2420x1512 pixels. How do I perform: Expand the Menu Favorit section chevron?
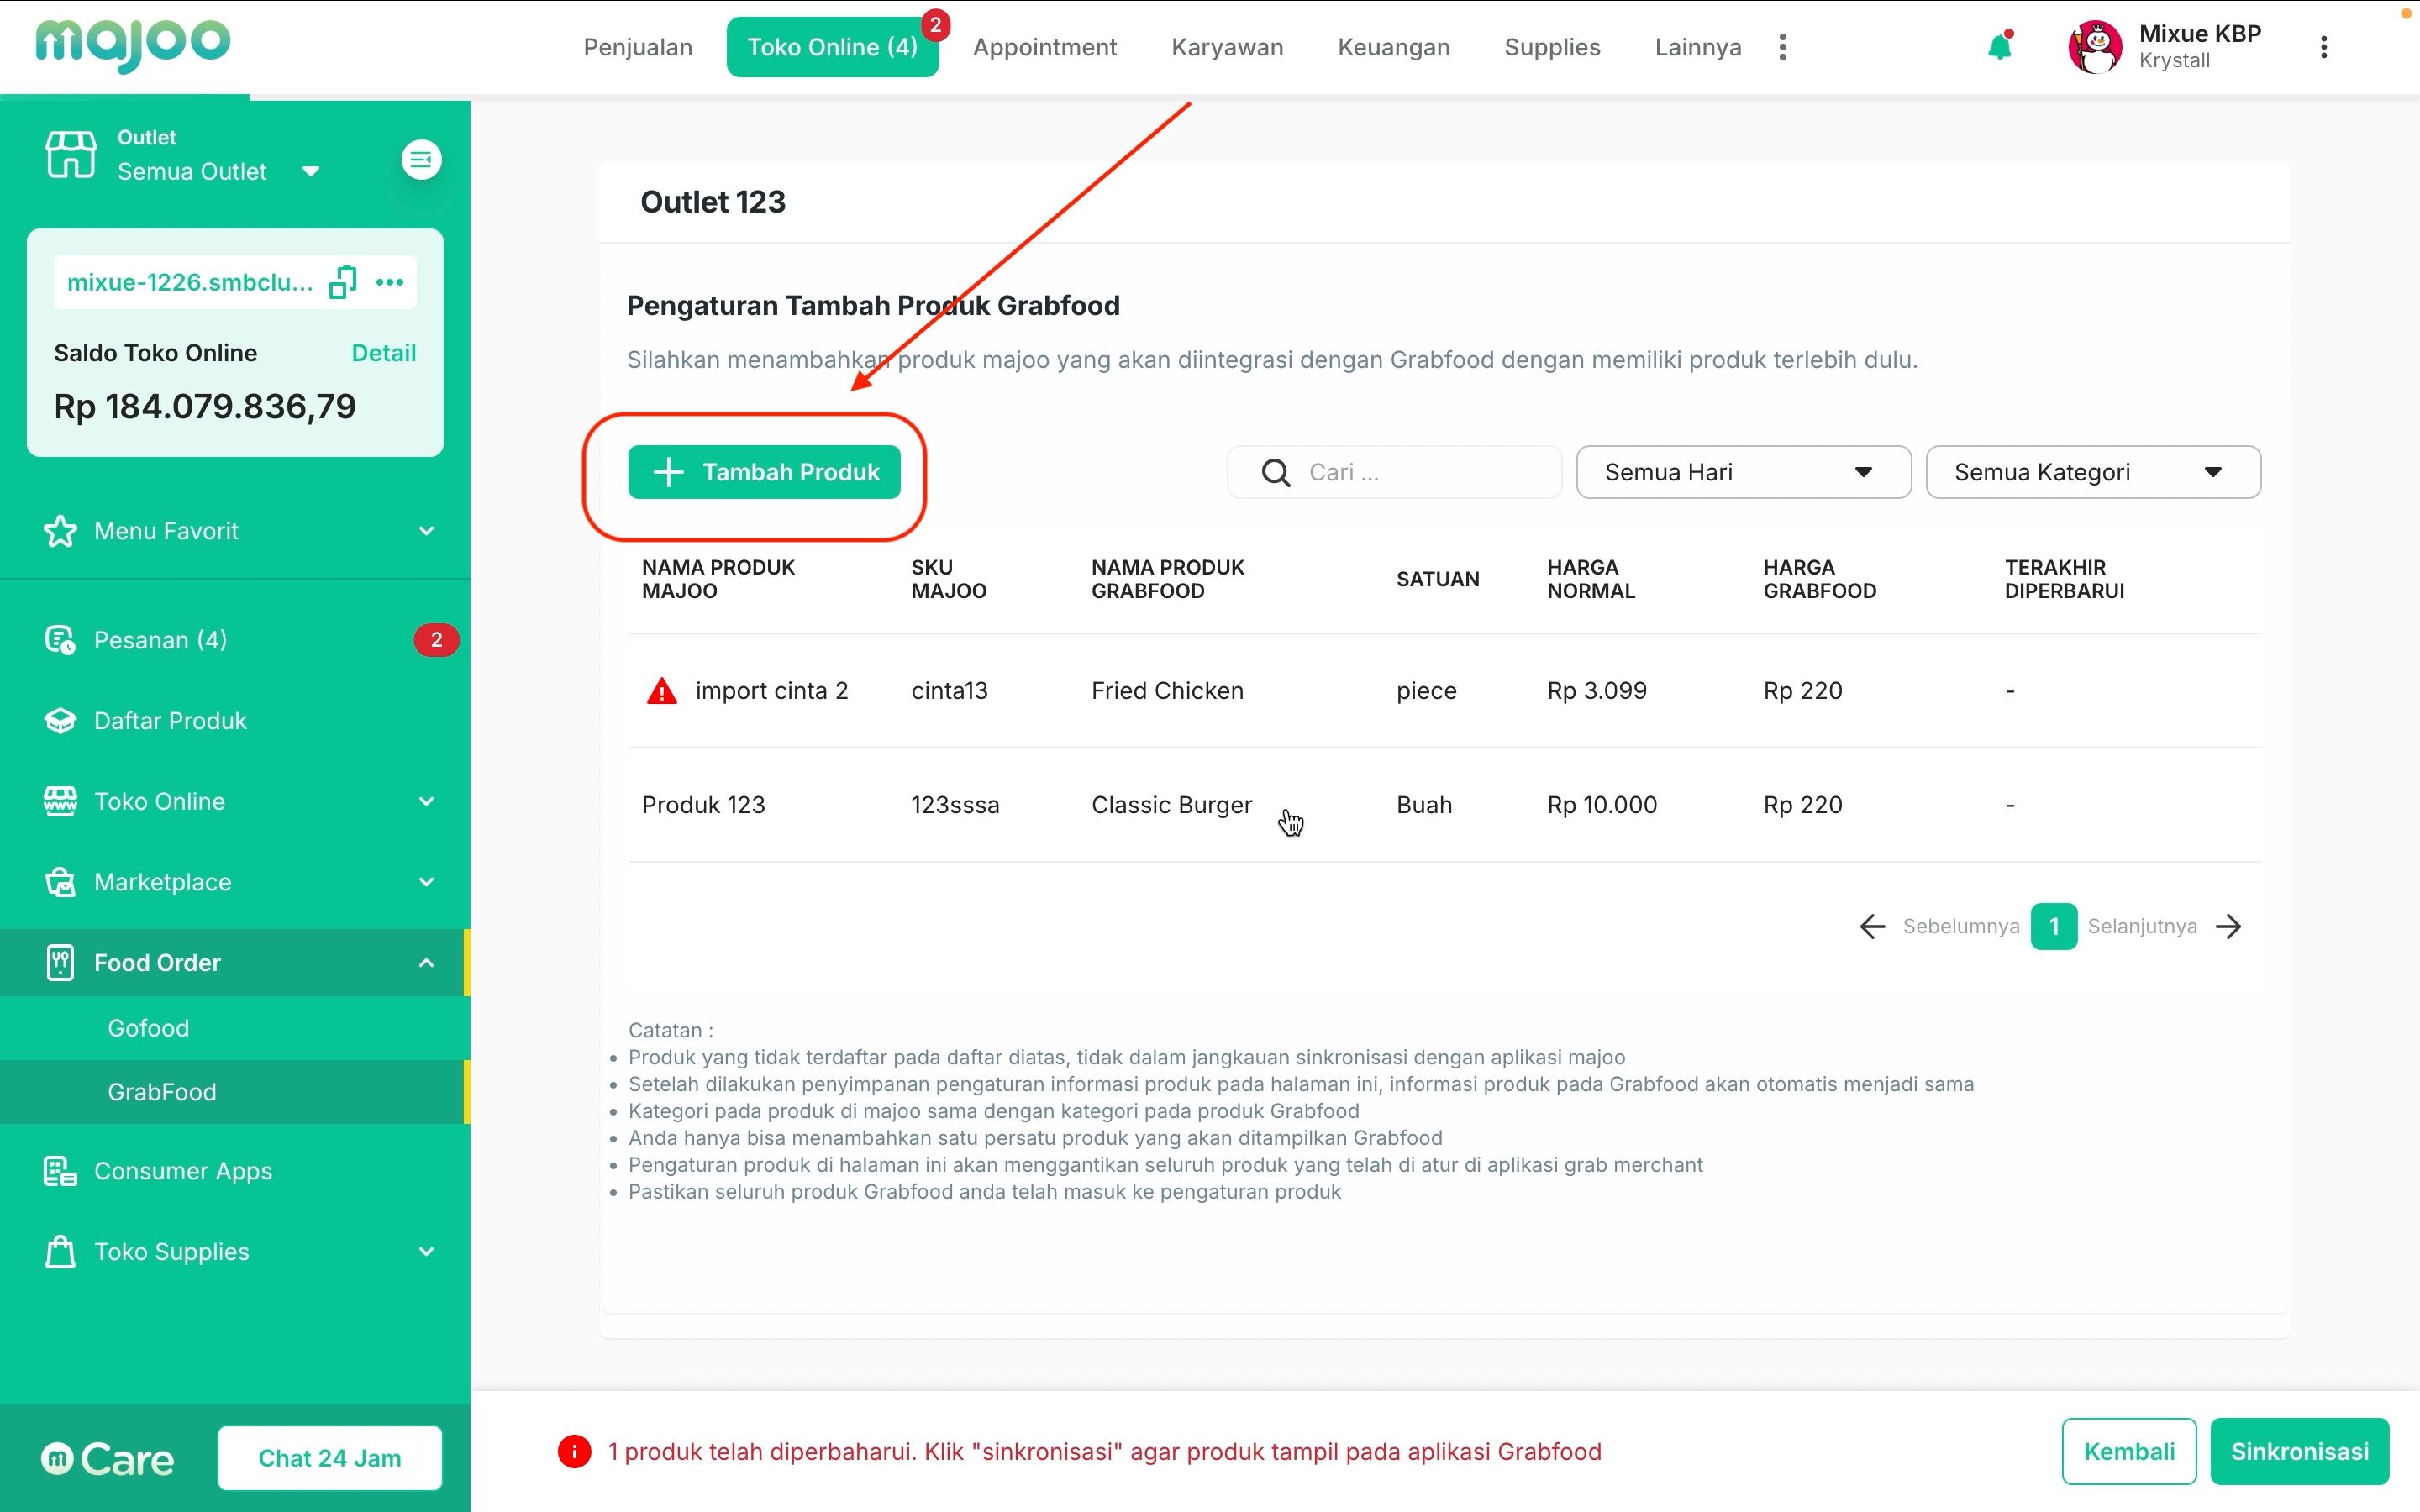(426, 531)
